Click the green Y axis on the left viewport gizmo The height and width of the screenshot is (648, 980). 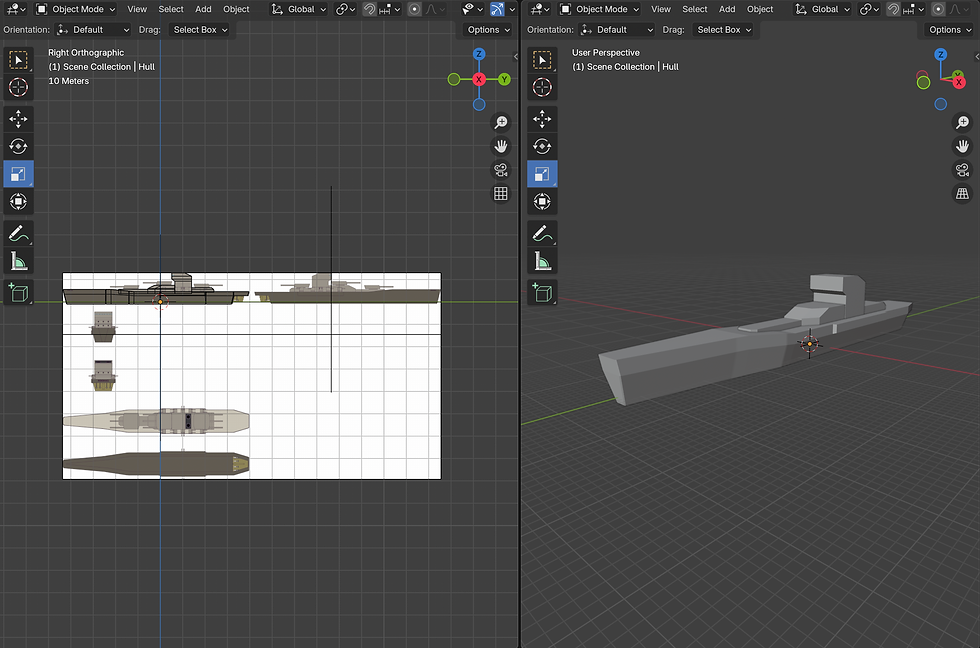click(x=504, y=78)
